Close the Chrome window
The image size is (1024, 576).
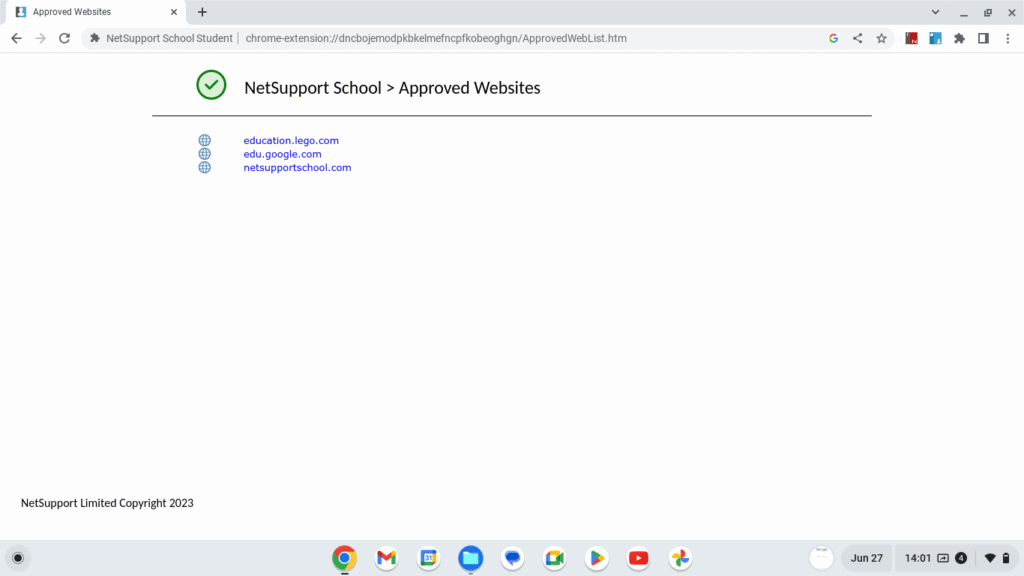[x=1012, y=12]
